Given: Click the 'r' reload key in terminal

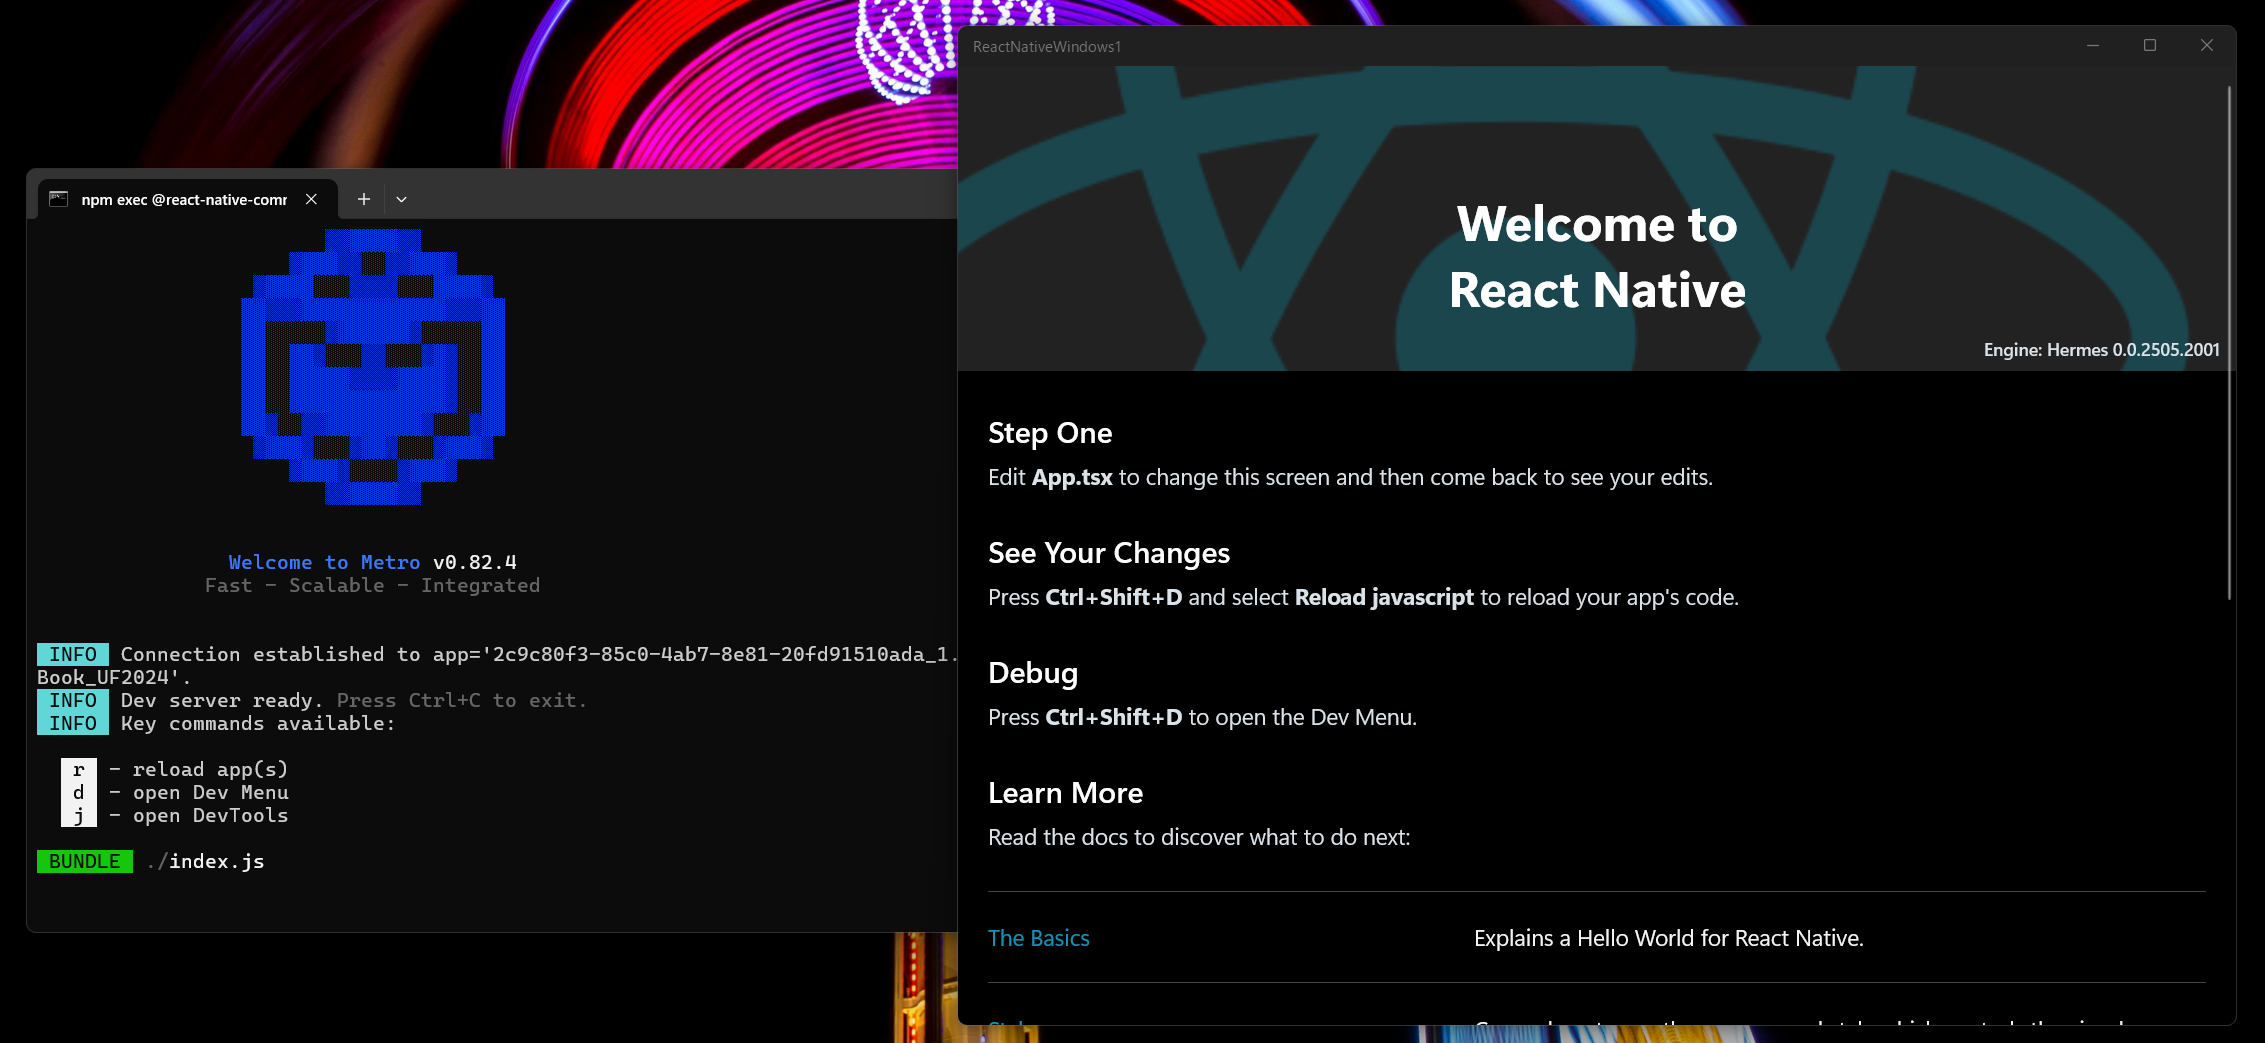Looking at the screenshot, I should 79,770.
